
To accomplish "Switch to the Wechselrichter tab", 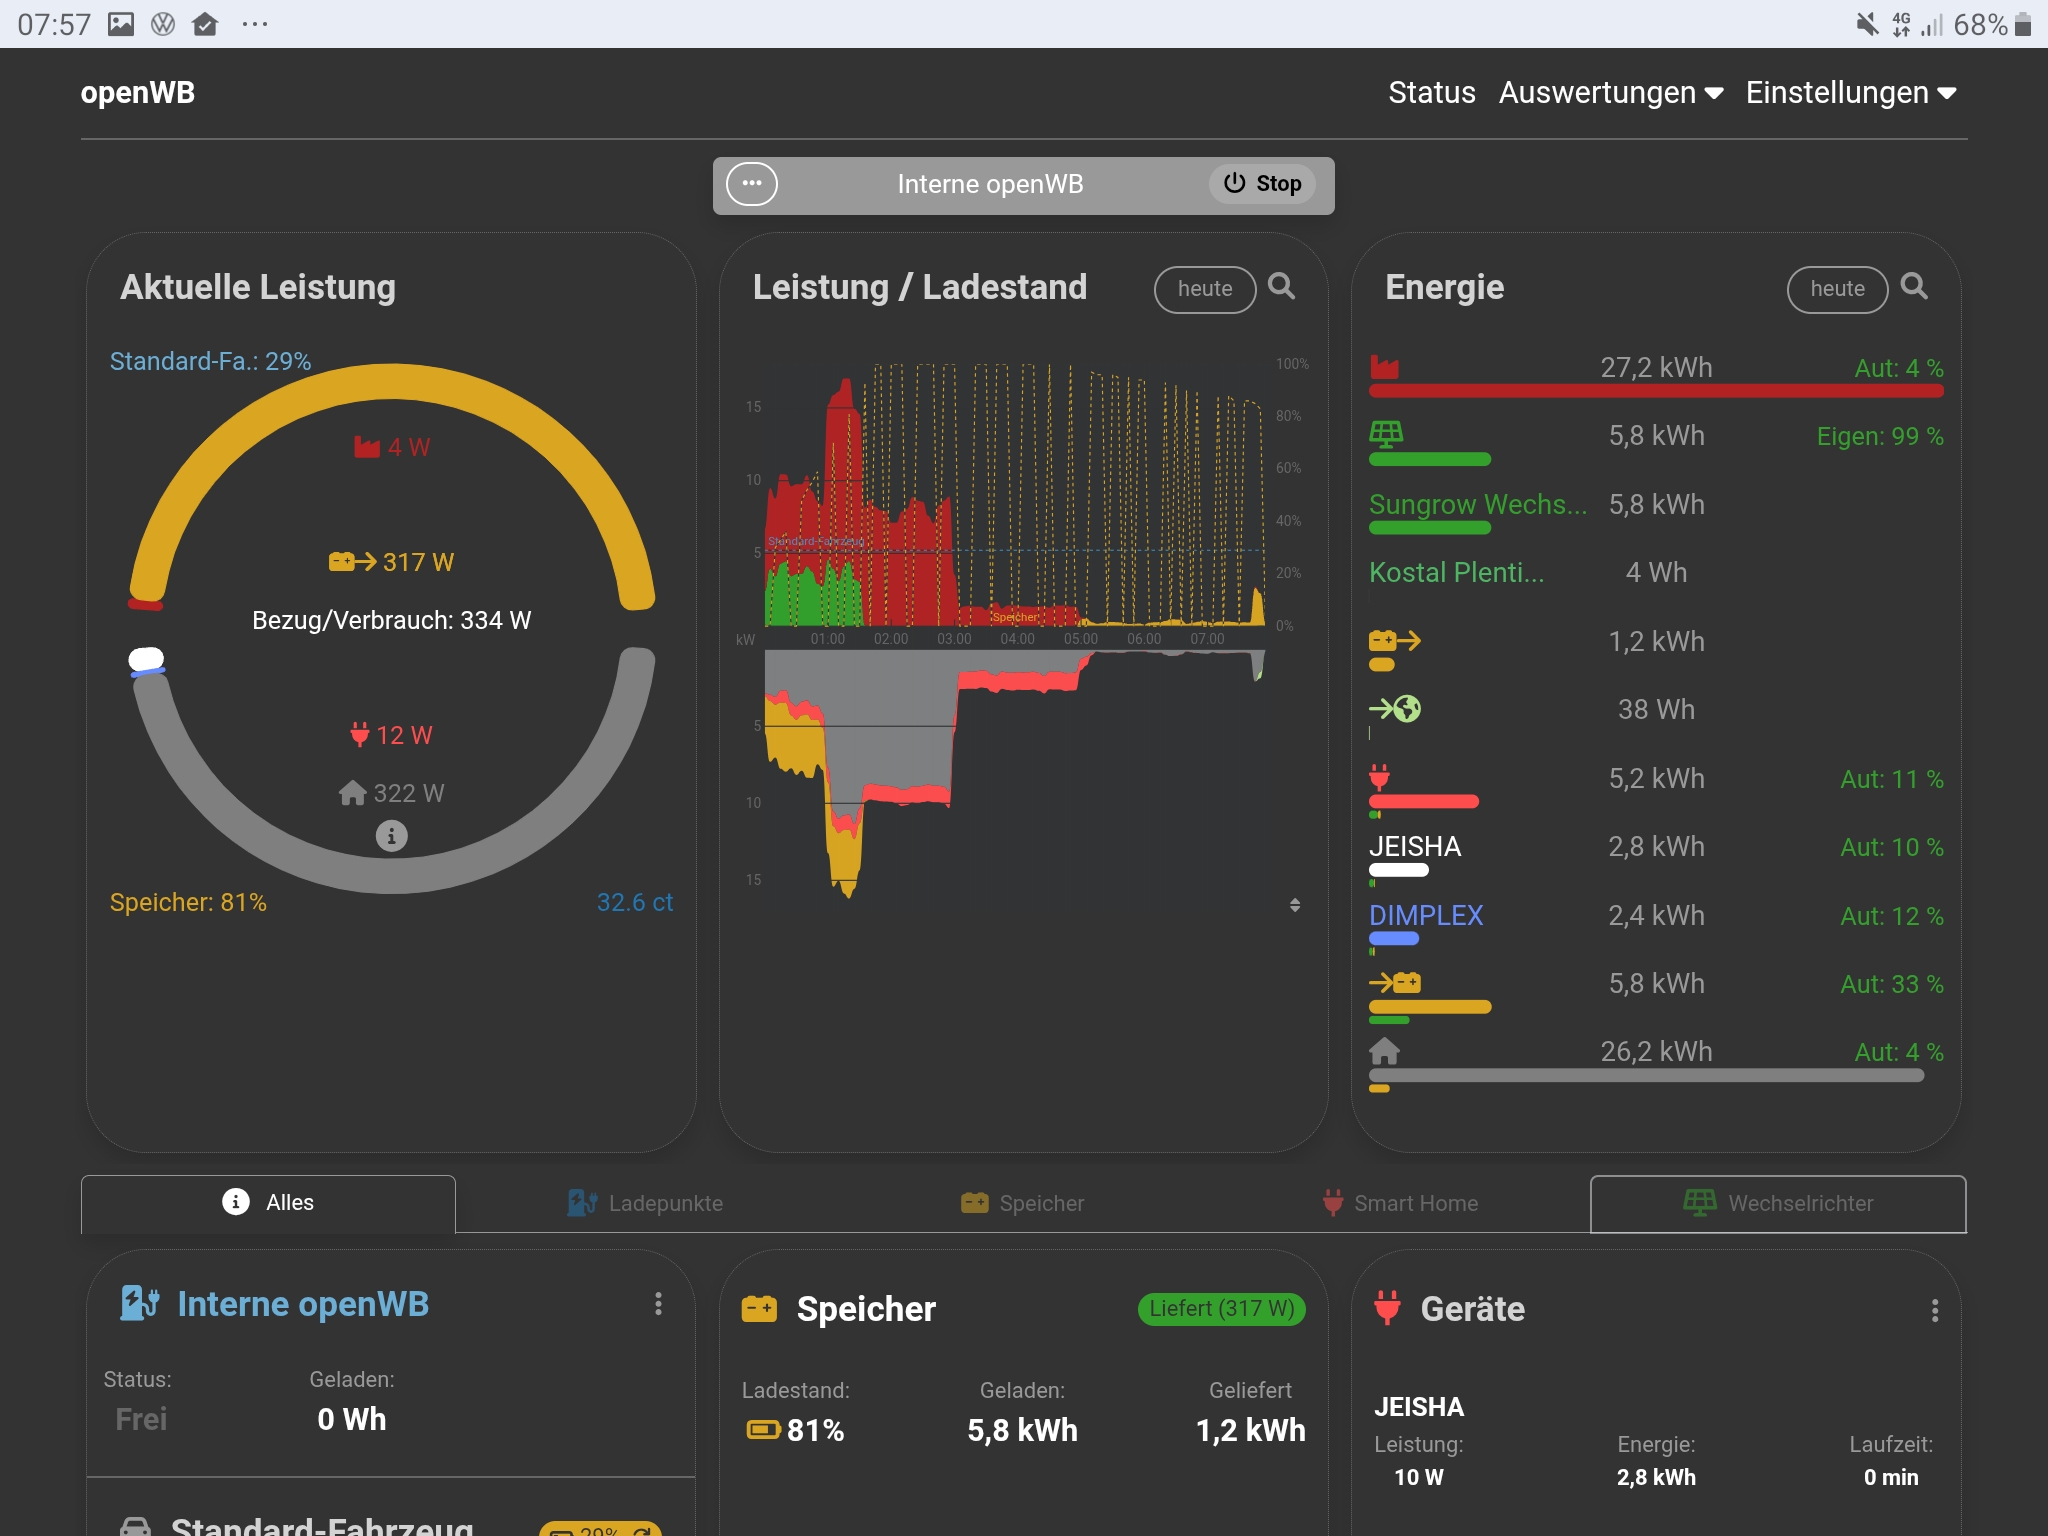I will click(x=1778, y=1203).
